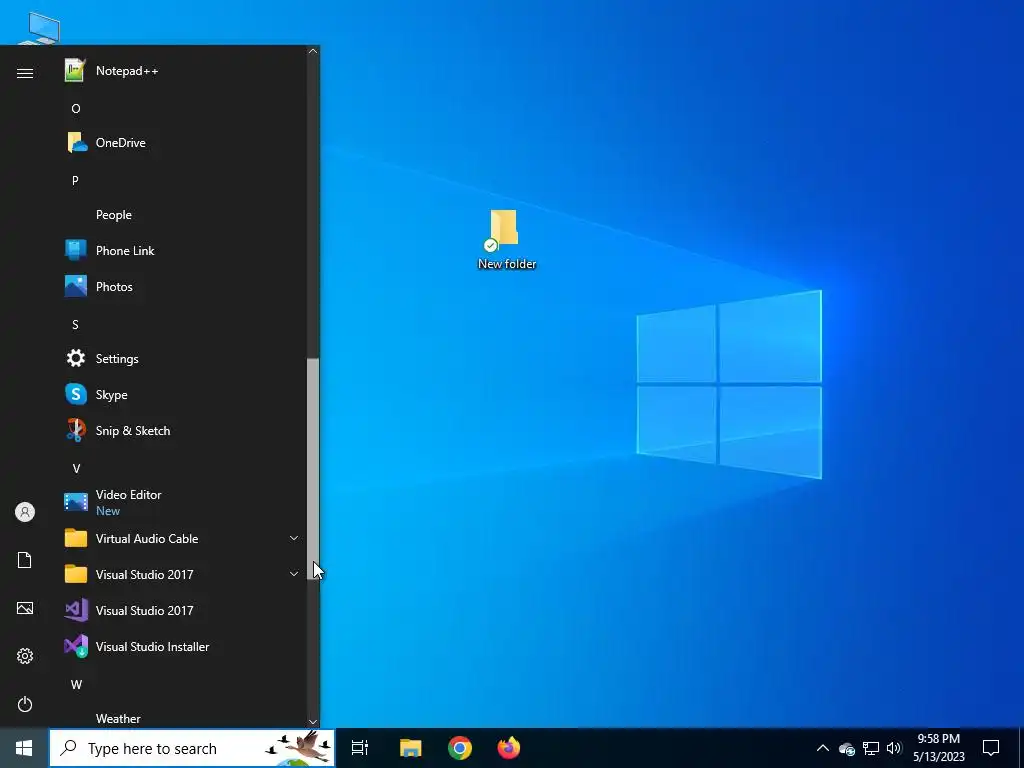Open Settings from the app list
The width and height of the screenshot is (1024, 768).
click(183, 359)
